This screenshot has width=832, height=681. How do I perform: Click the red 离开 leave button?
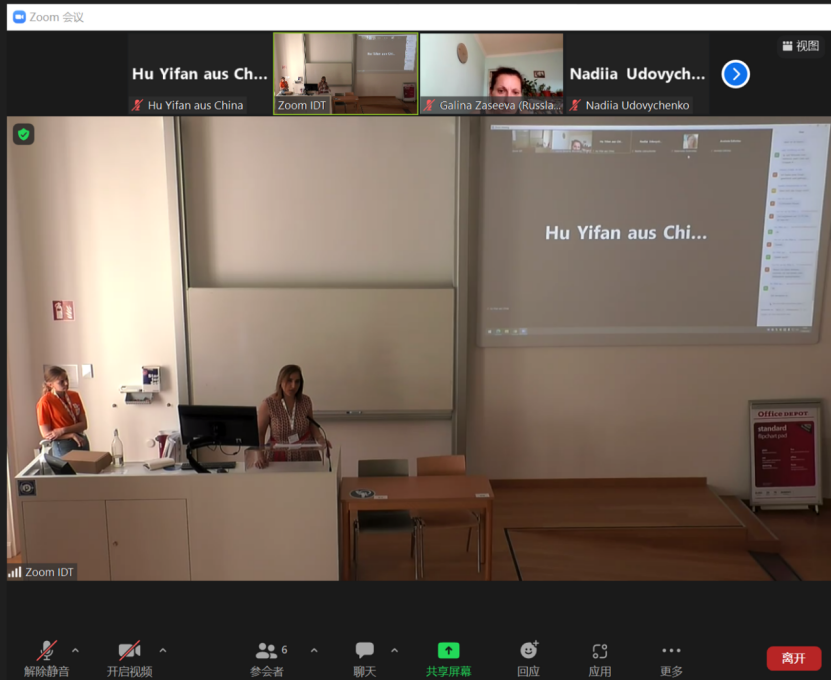pyautogui.click(x=794, y=658)
